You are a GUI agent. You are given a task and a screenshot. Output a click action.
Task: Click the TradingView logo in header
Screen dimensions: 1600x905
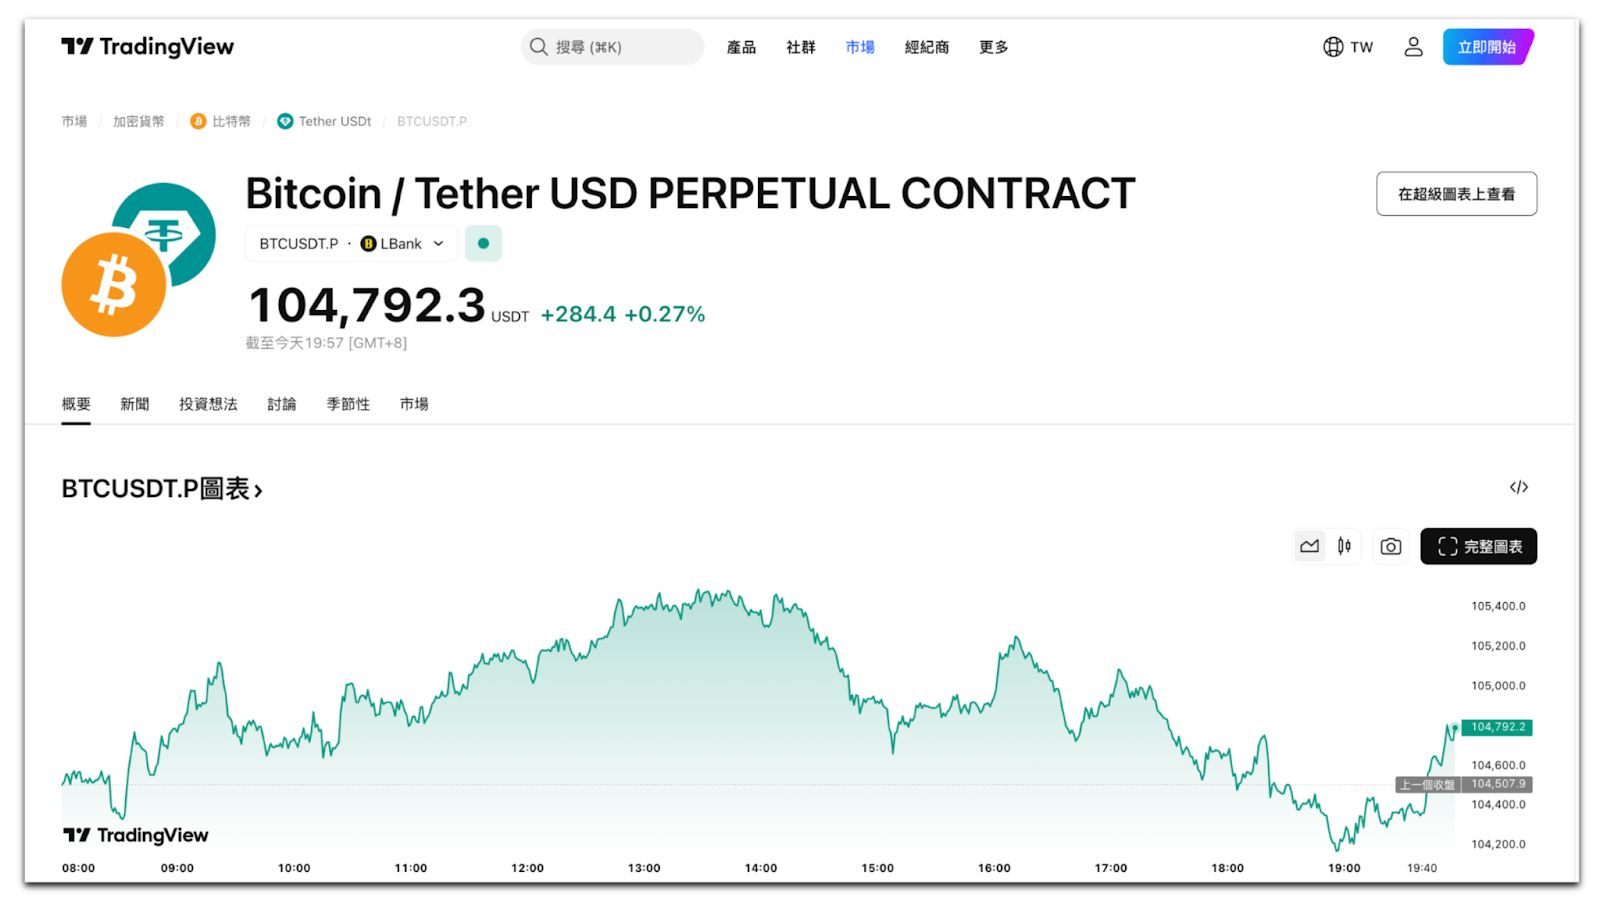coord(147,47)
